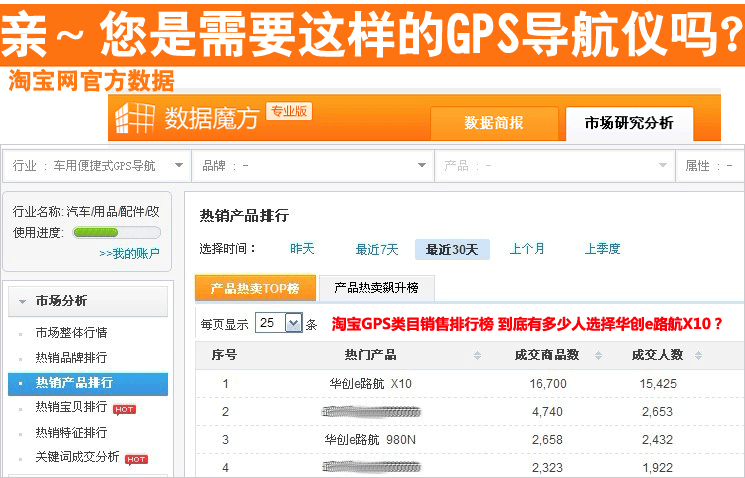Choose the 上季度 time range
The height and width of the screenshot is (478, 745).
pyautogui.click(x=602, y=249)
